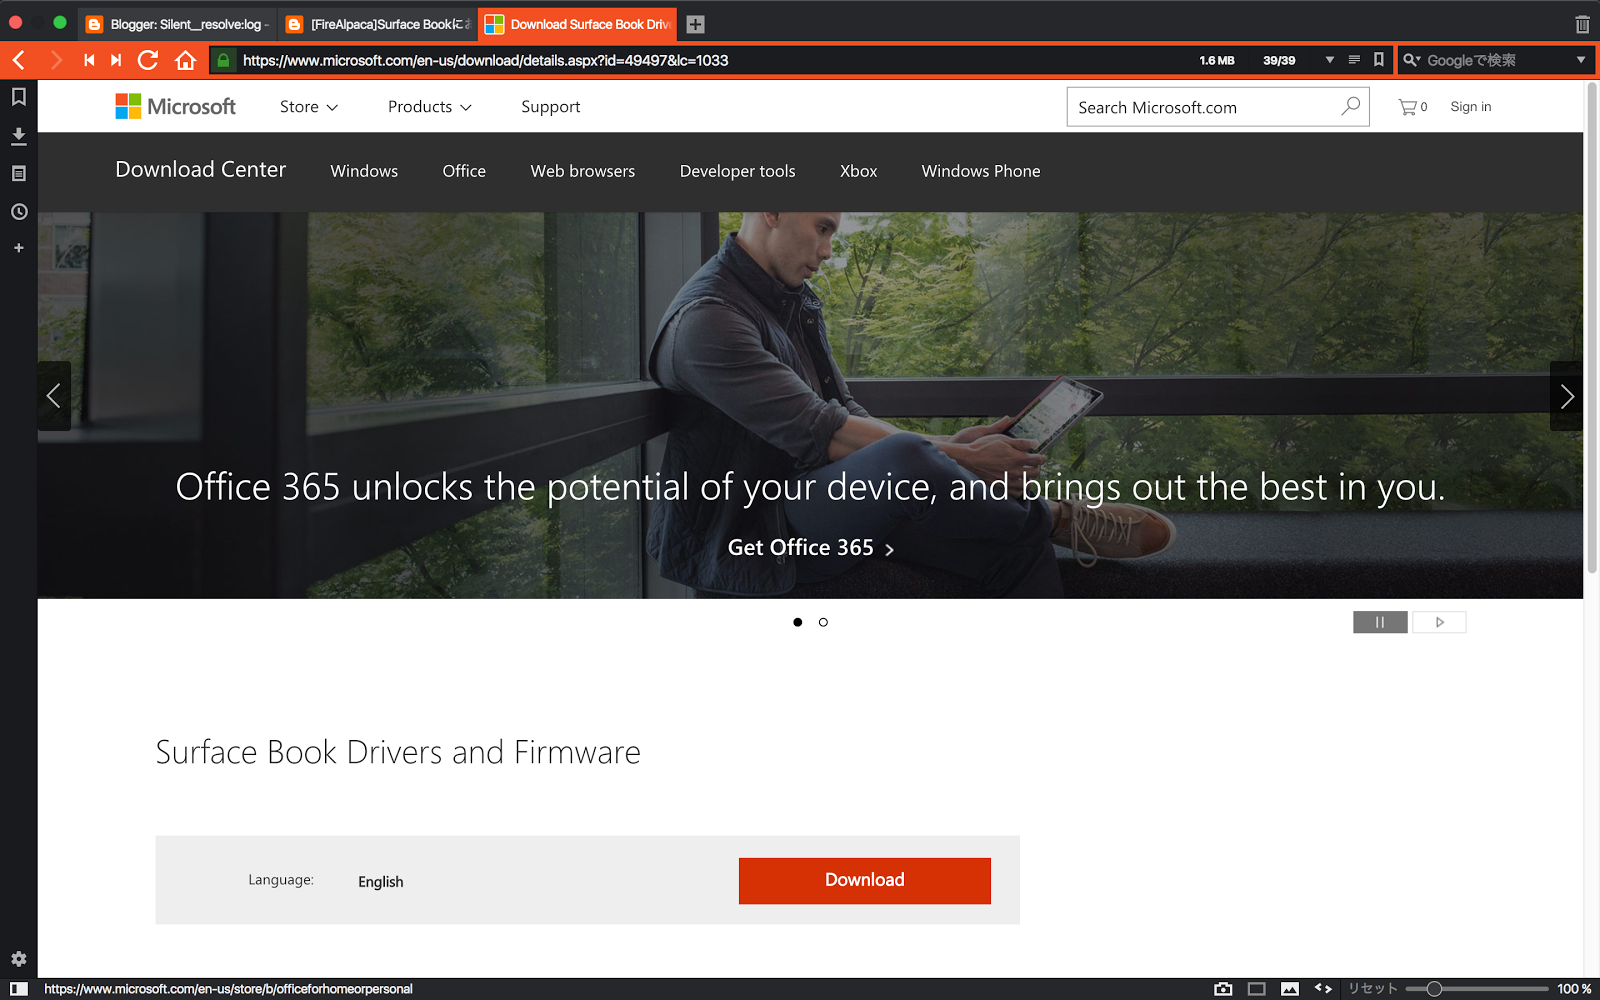The height and width of the screenshot is (1000, 1600).
Task: Click the fast forward navigation button
Action: click(116, 60)
